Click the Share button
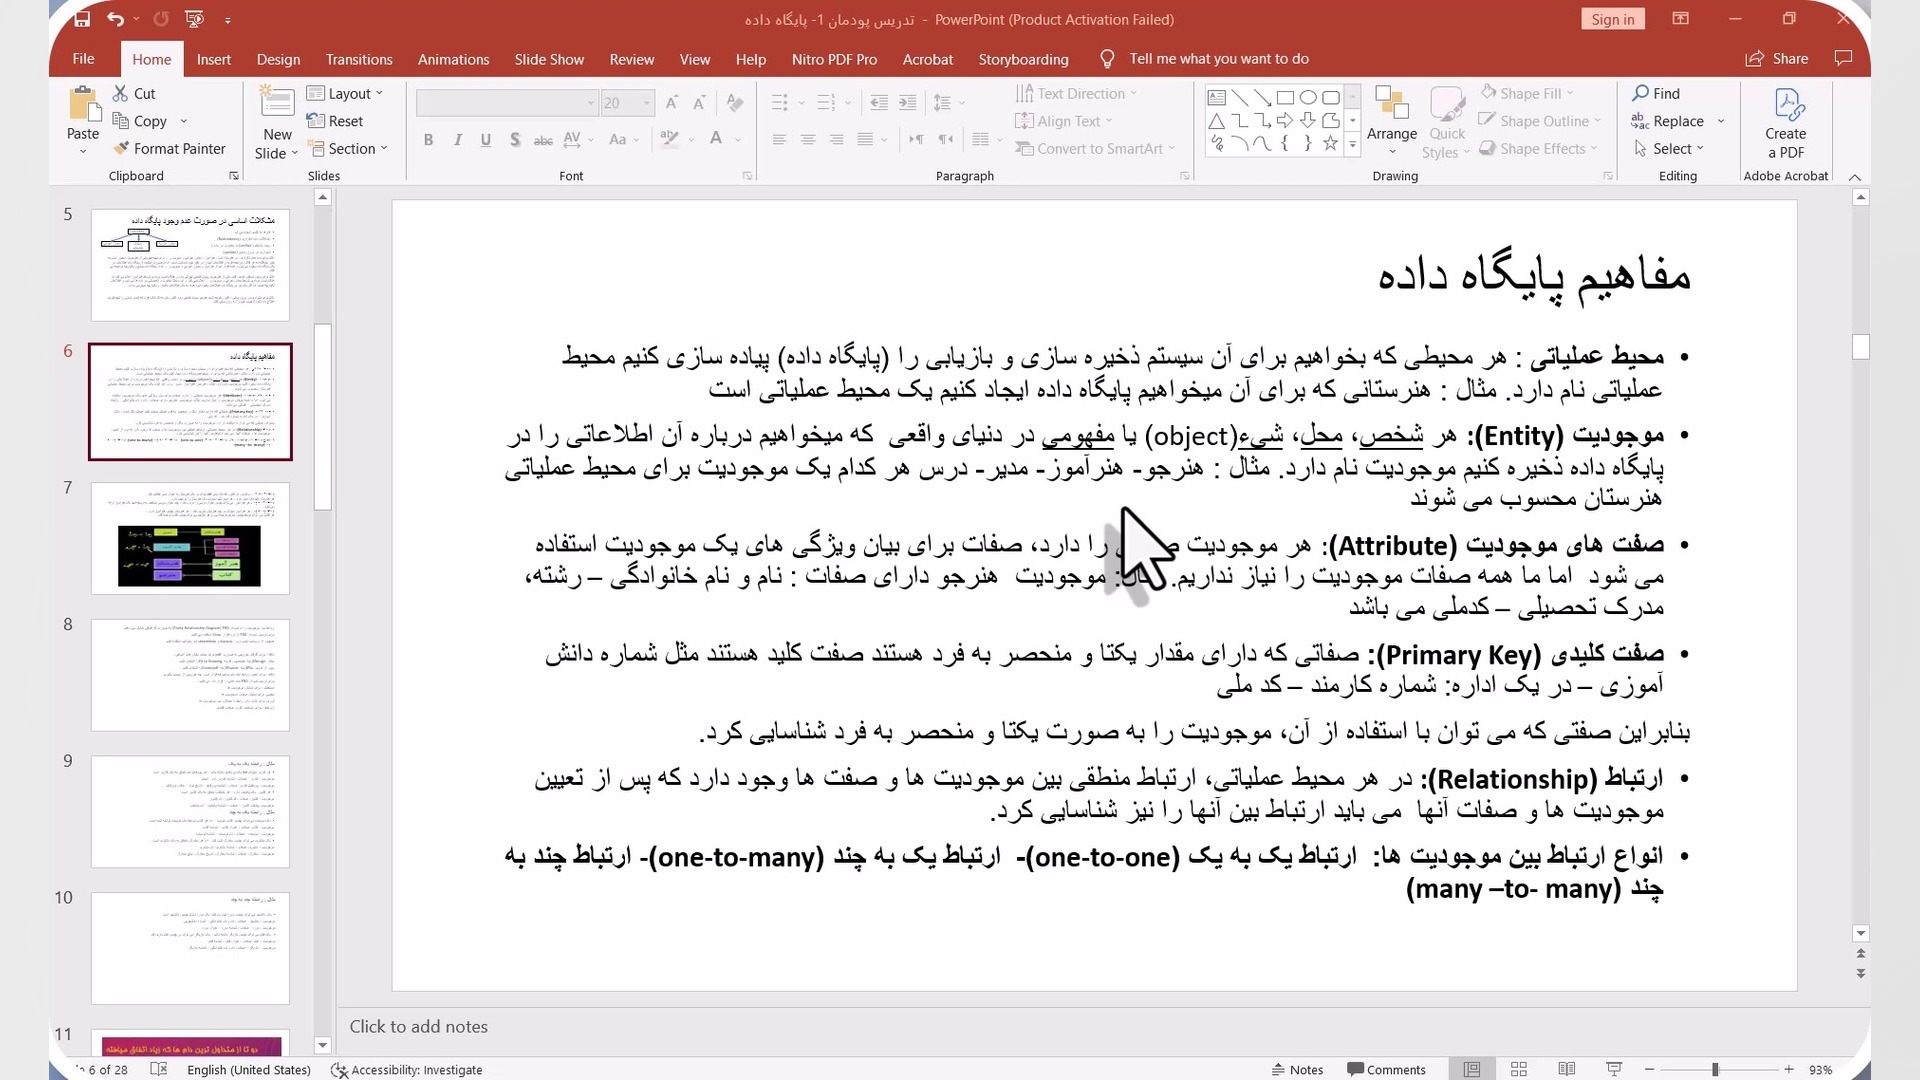1920x1080 pixels. (1777, 59)
